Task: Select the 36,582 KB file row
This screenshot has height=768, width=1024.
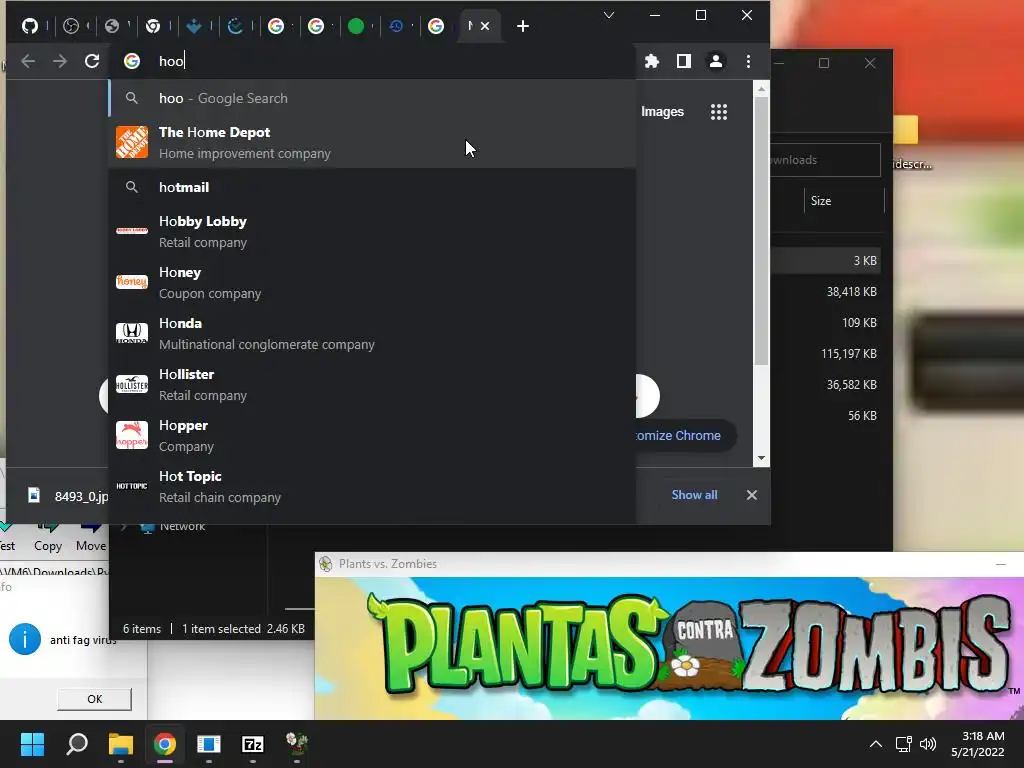Action: coord(827,385)
